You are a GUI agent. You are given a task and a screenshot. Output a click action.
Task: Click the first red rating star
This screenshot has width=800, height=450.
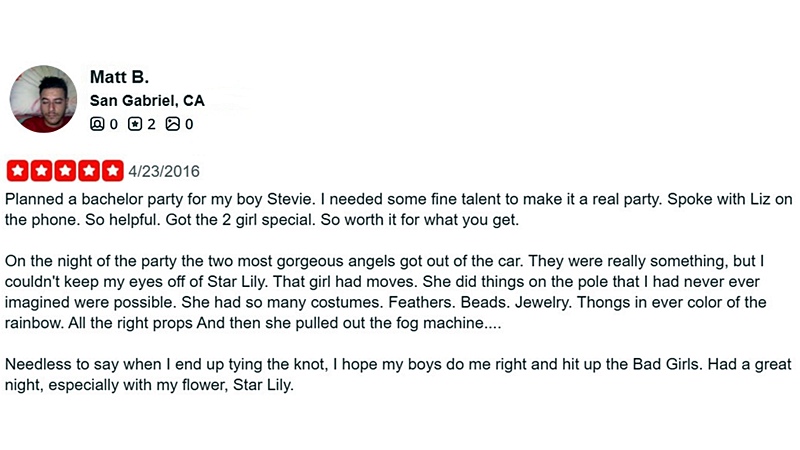tap(17, 171)
